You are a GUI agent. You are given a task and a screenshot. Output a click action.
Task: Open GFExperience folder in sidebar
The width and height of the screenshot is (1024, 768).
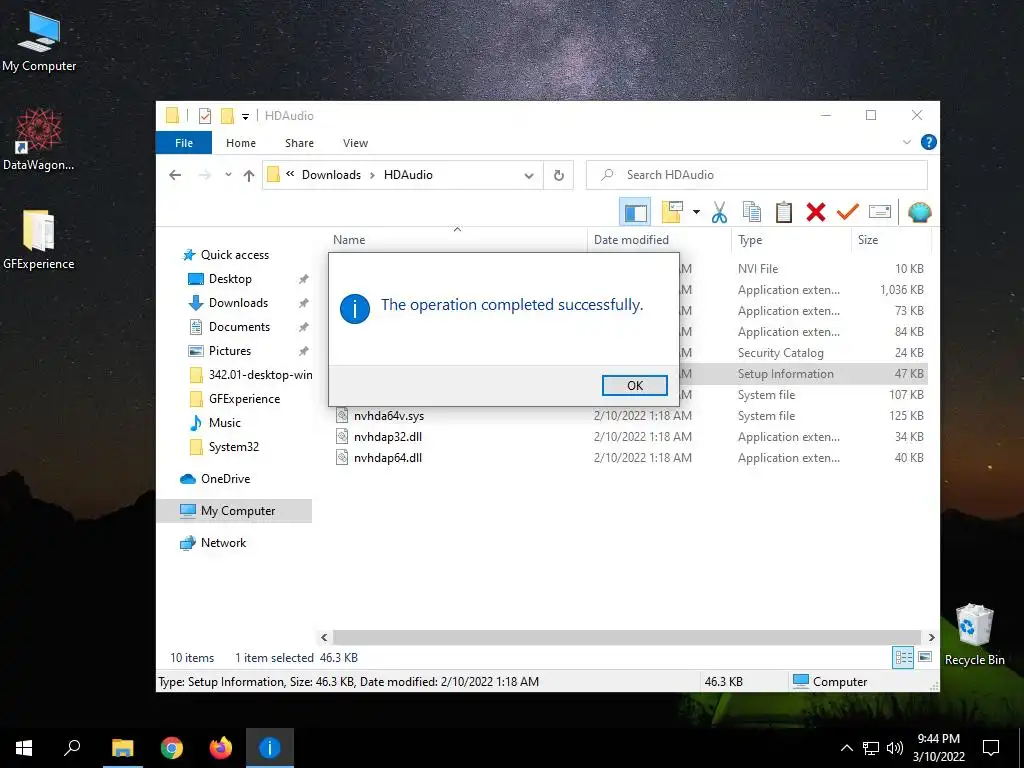click(244, 399)
